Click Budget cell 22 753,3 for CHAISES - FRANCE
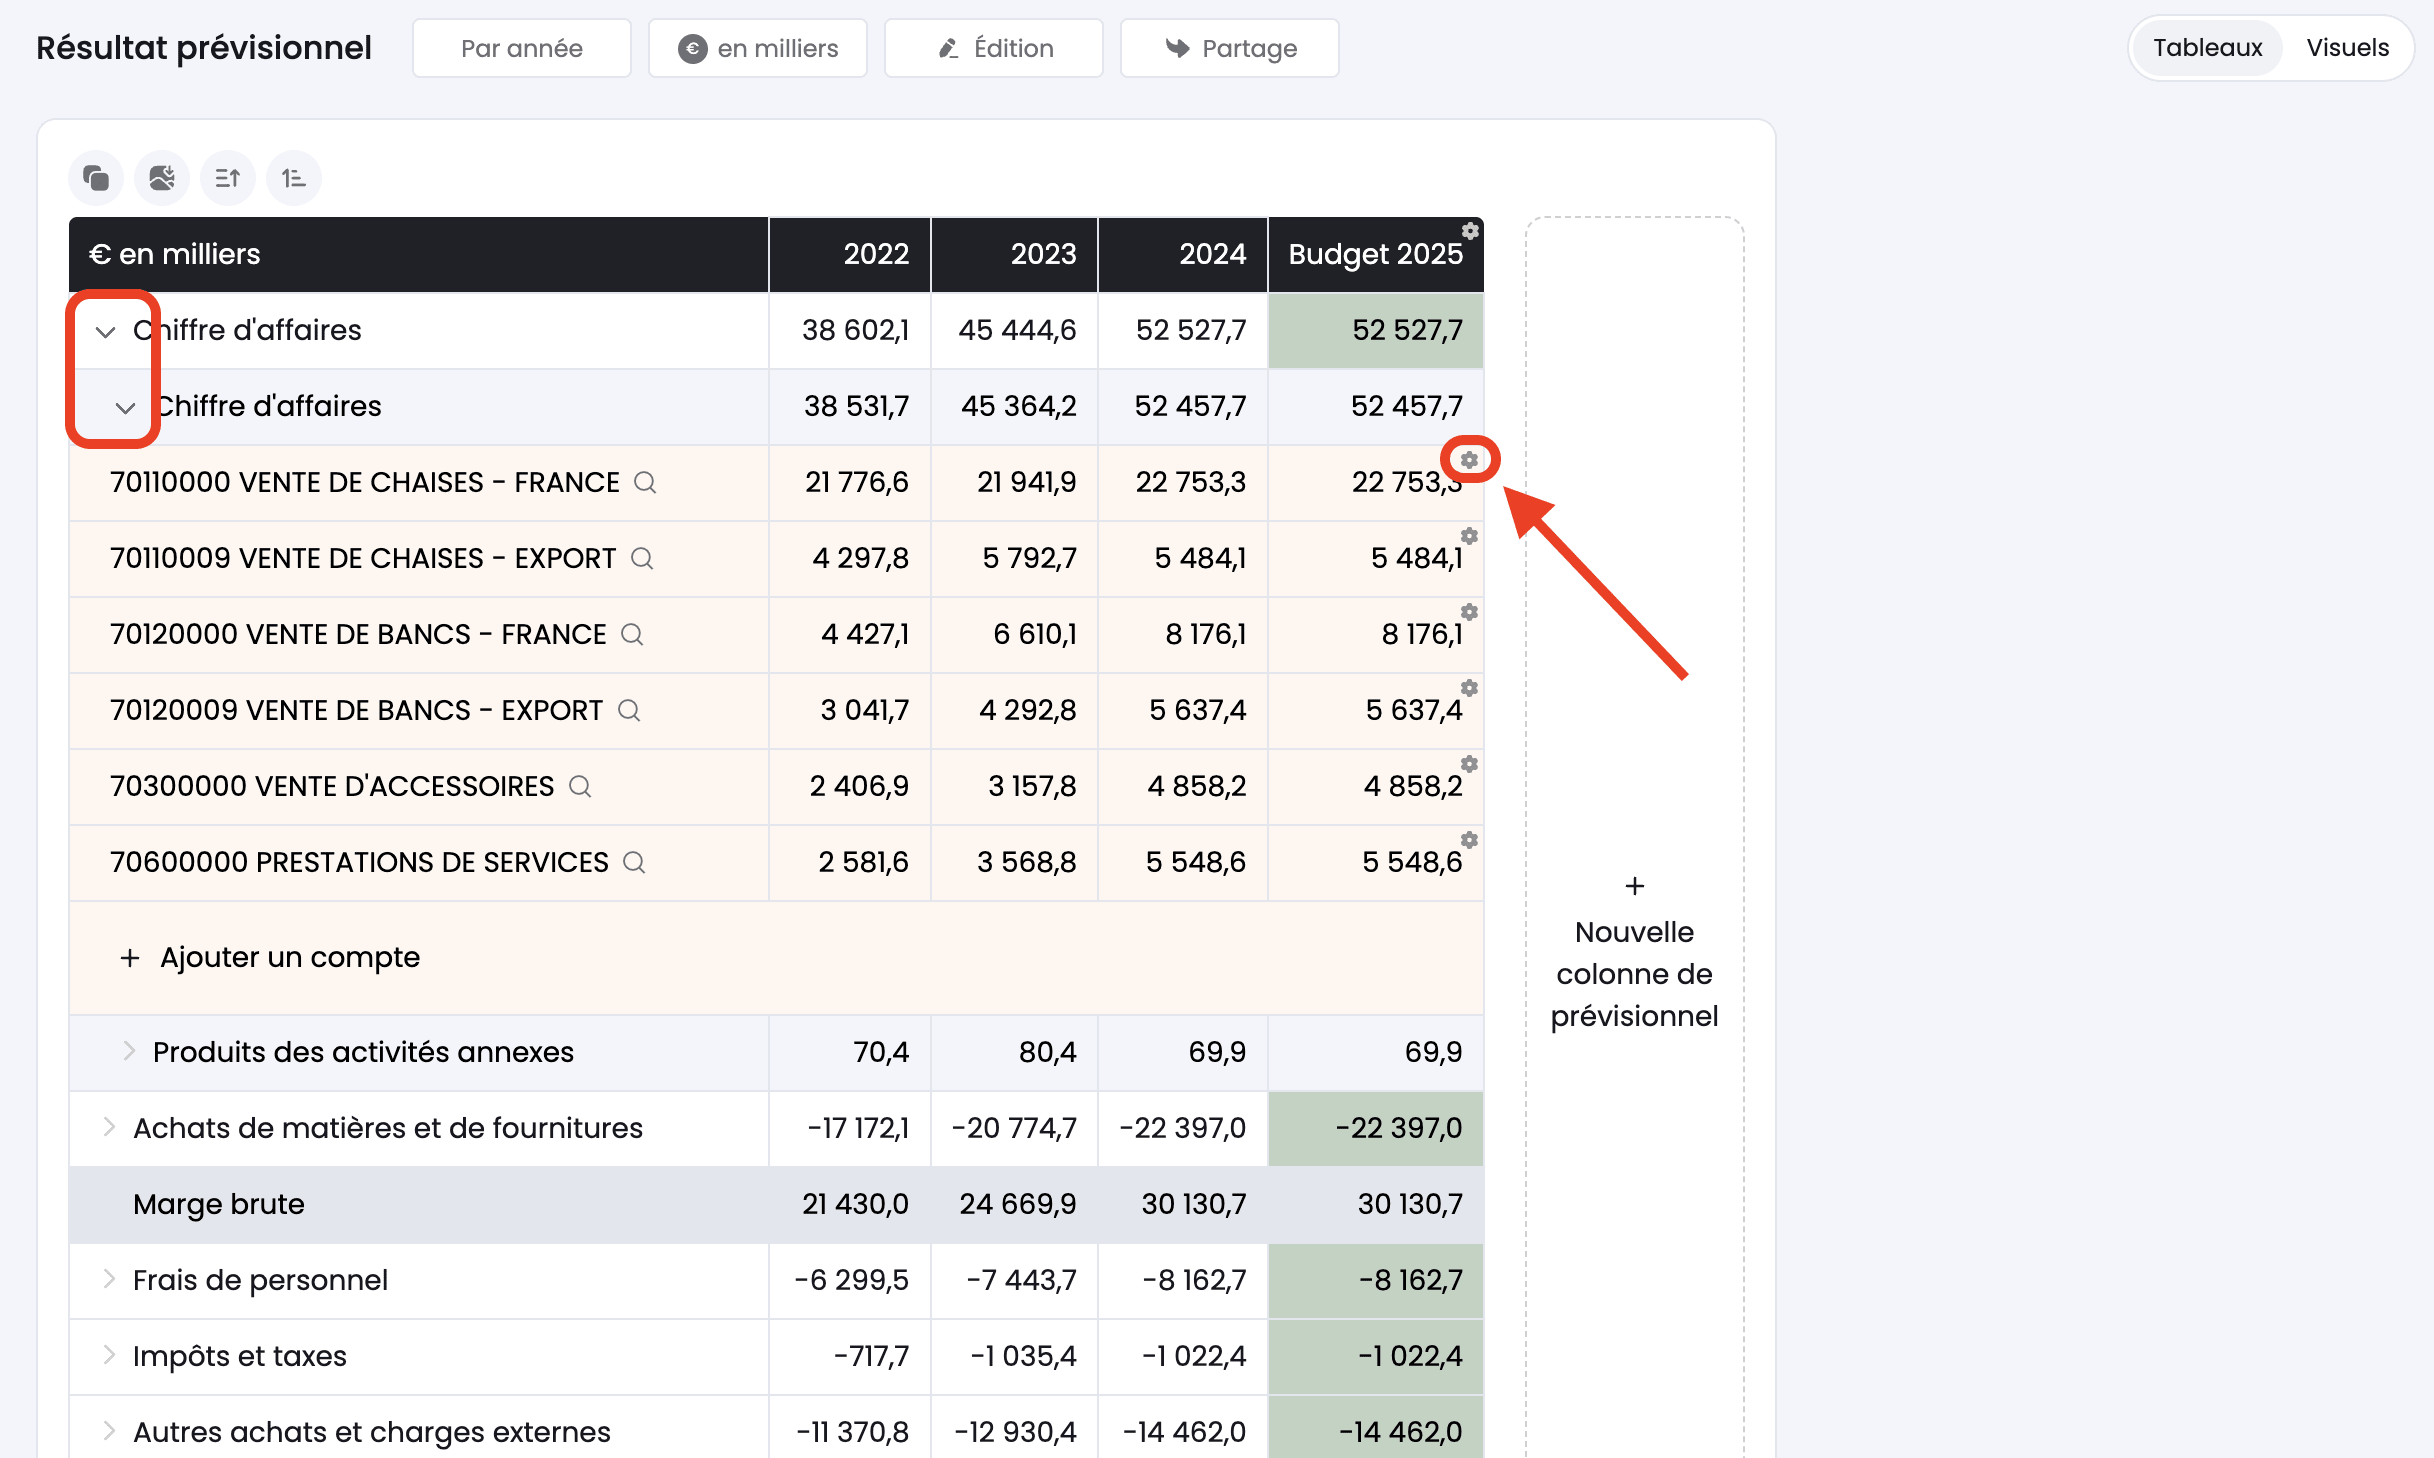 1376,482
